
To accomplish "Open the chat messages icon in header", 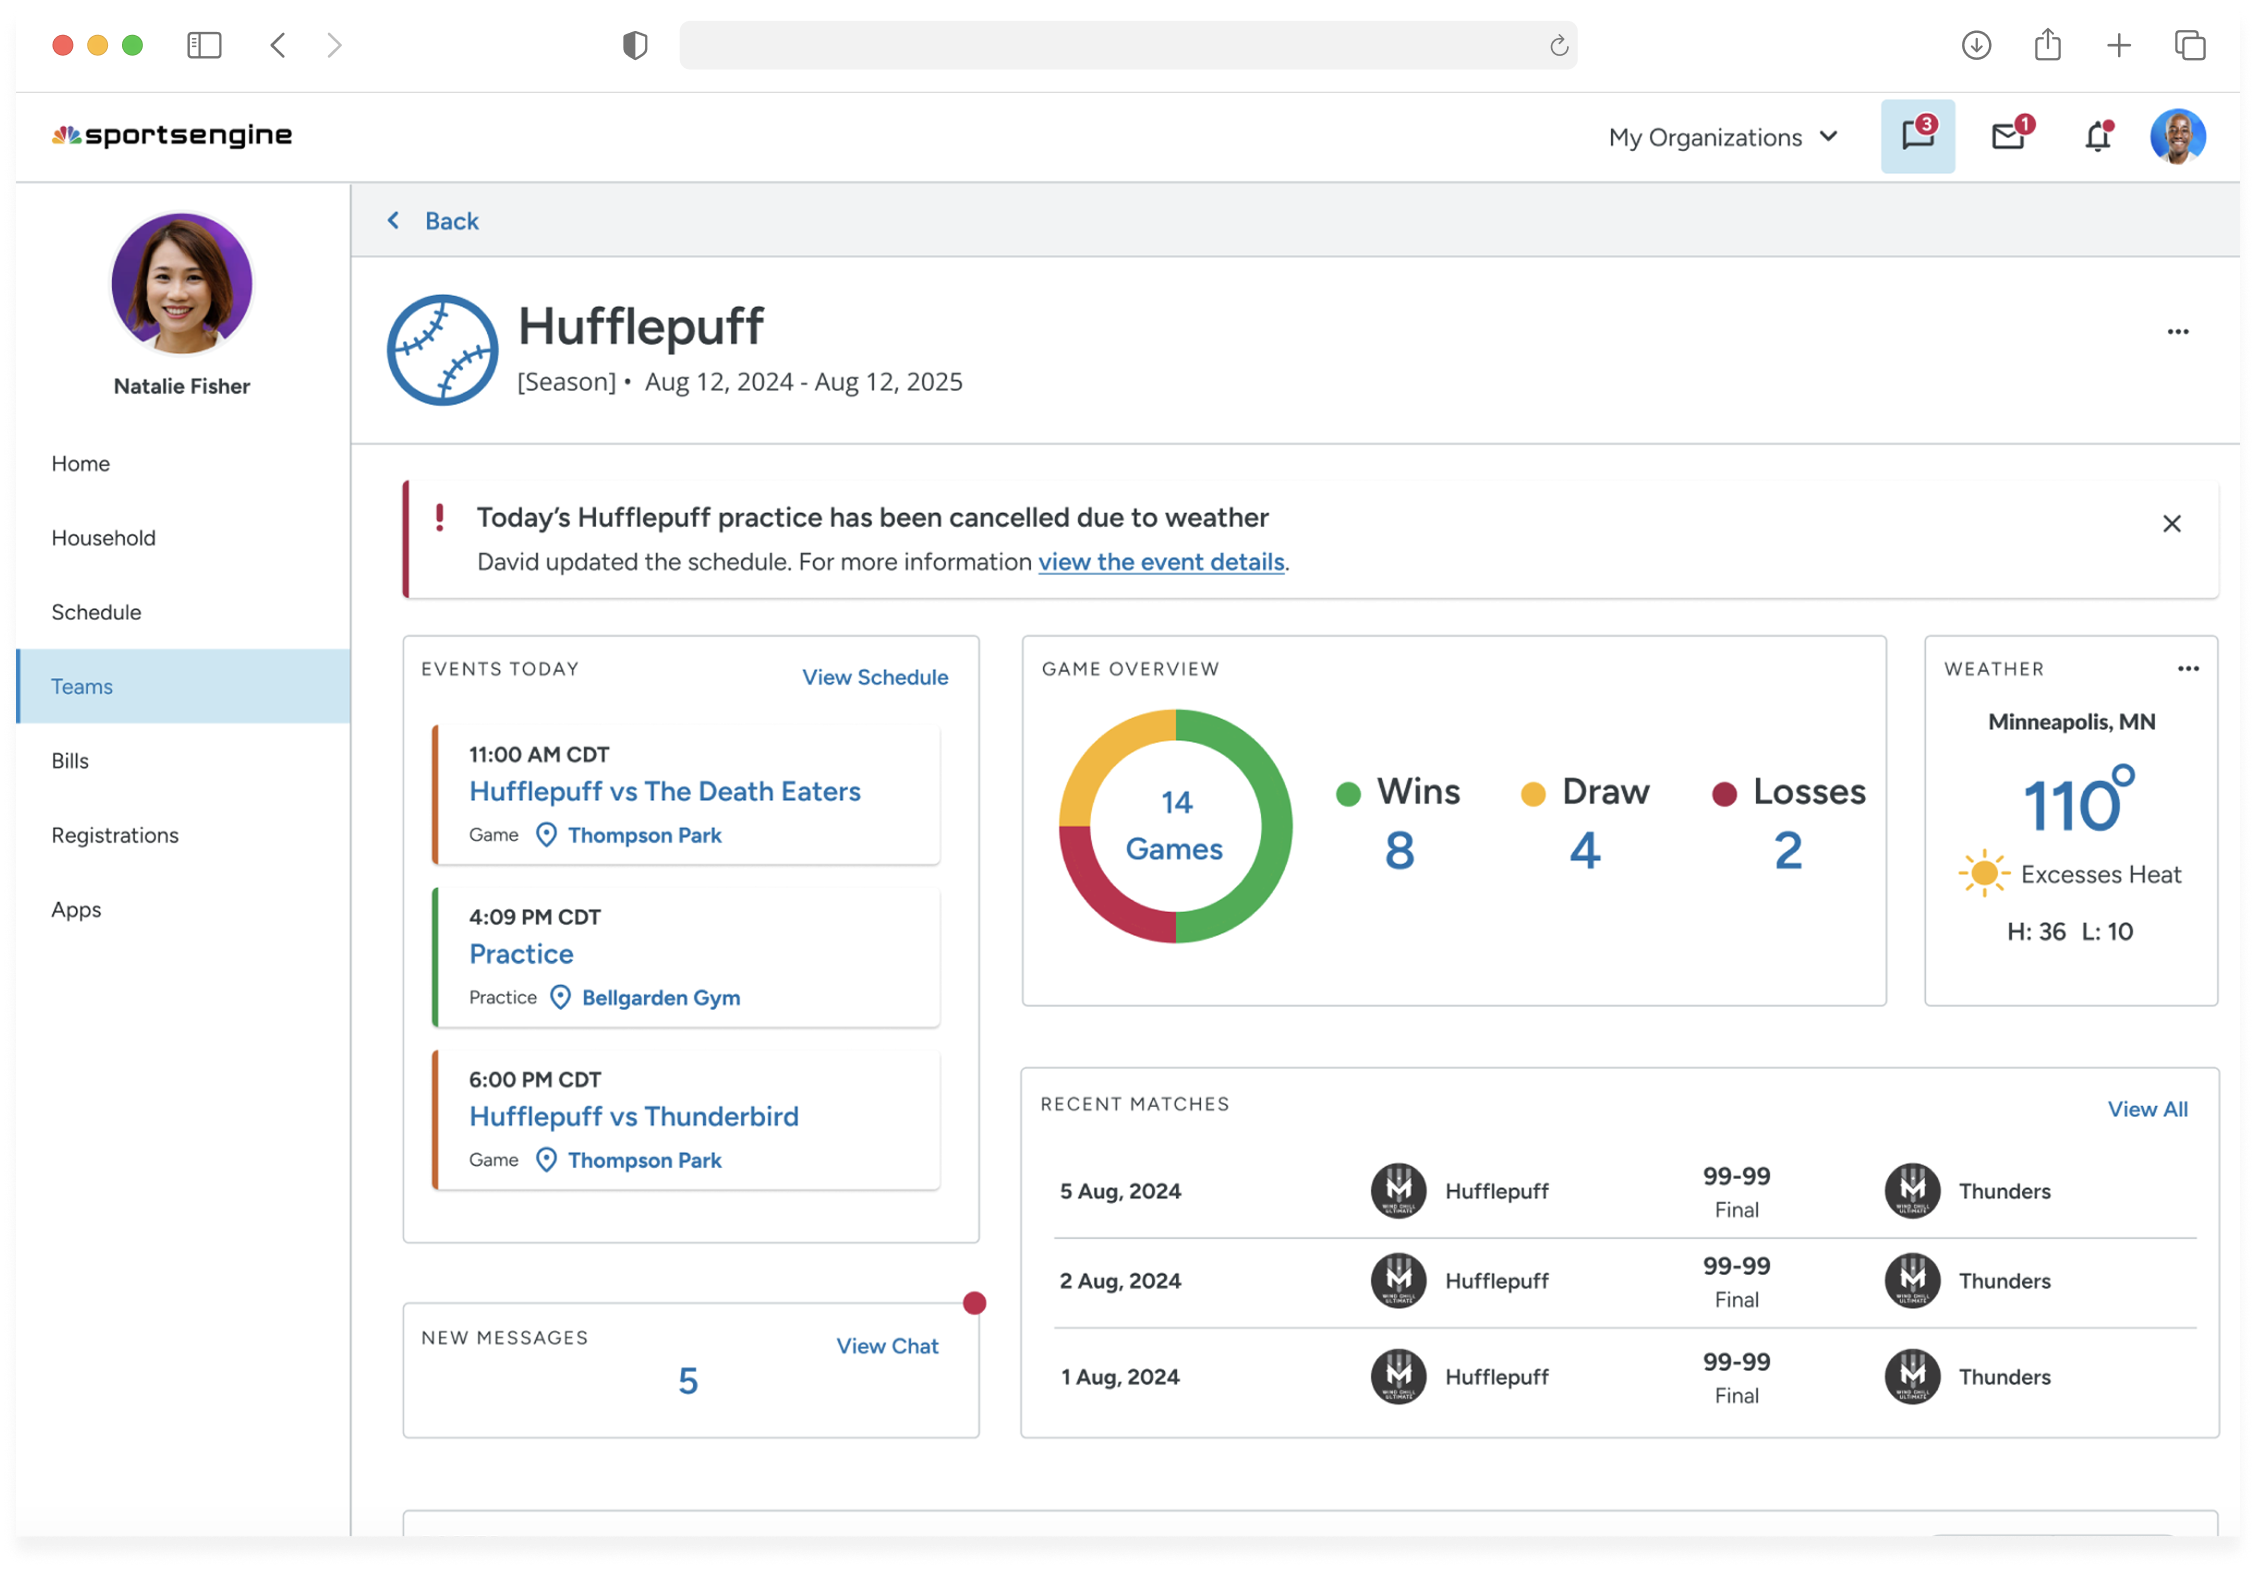I will pyautogui.click(x=1916, y=136).
